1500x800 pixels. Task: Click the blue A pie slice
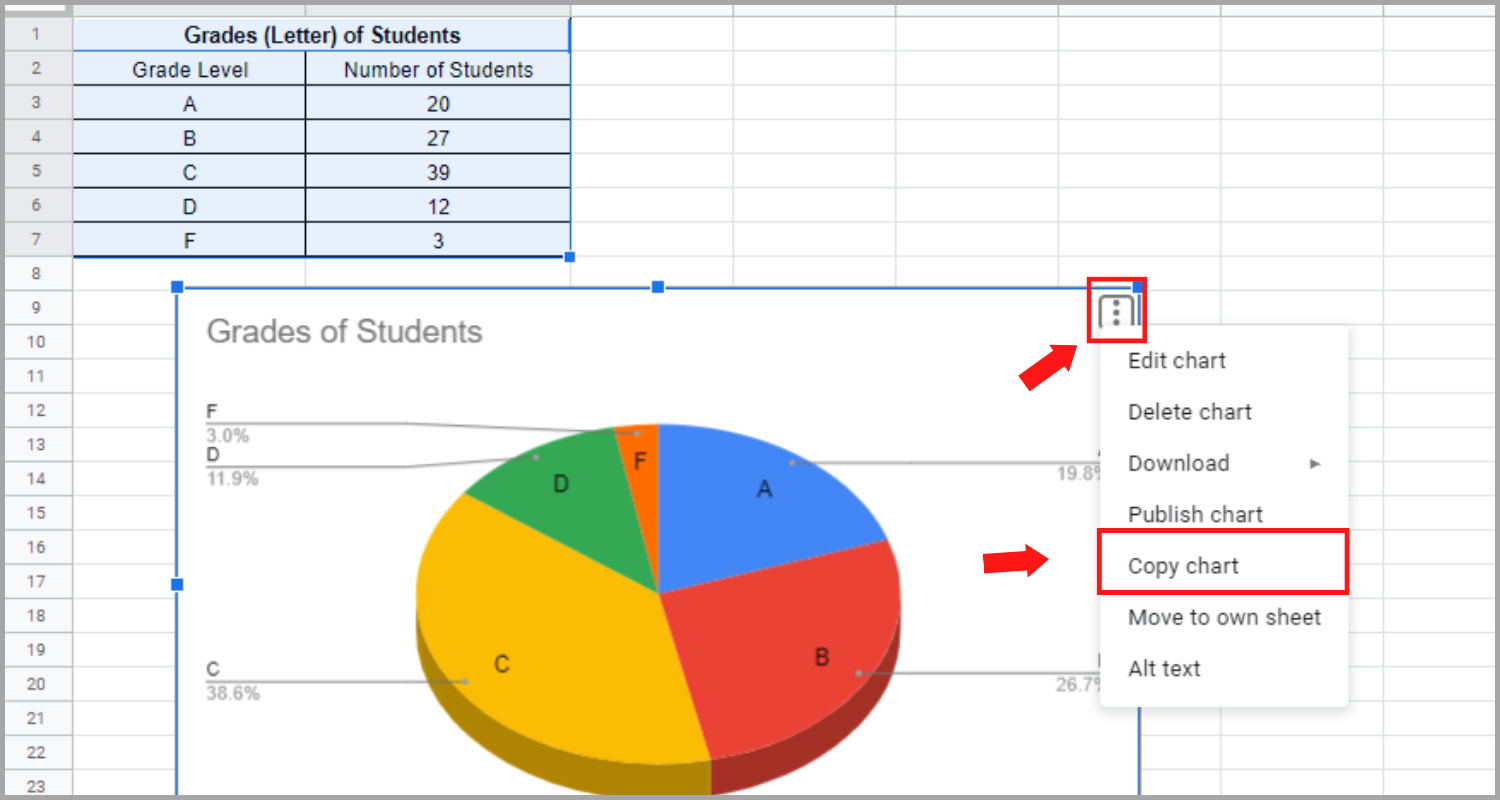coord(765,488)
